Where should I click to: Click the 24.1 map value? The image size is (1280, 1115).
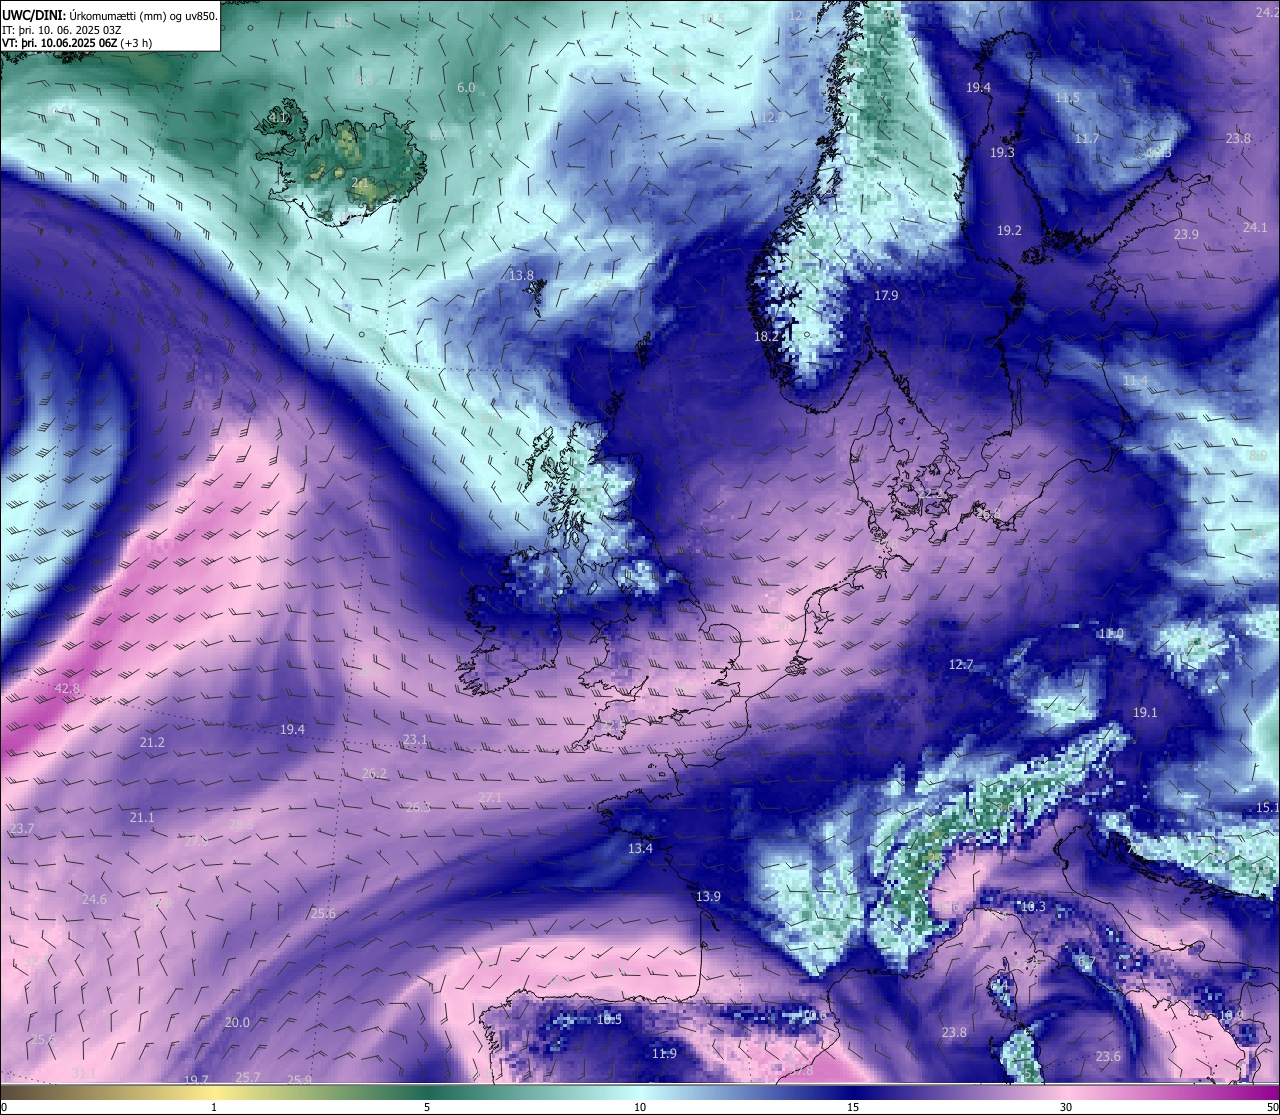(1255, 228)
